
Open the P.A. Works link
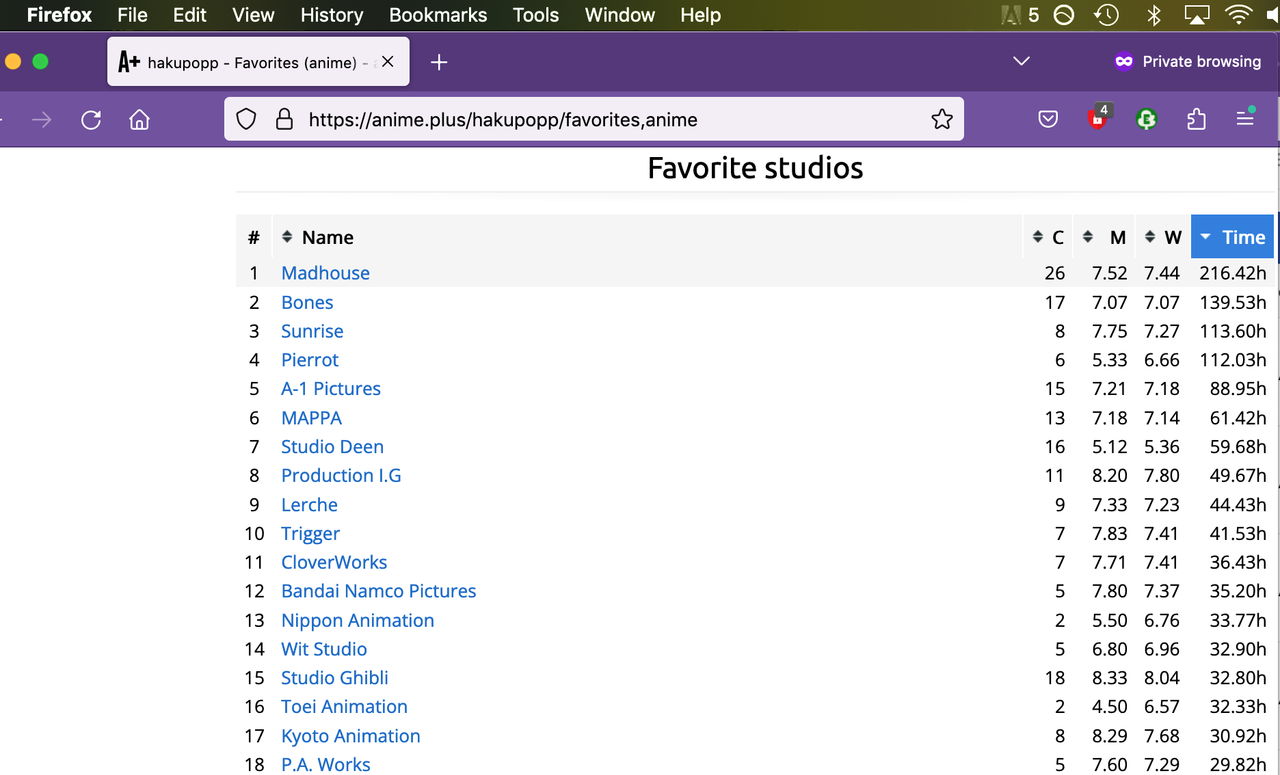(325, 765)
